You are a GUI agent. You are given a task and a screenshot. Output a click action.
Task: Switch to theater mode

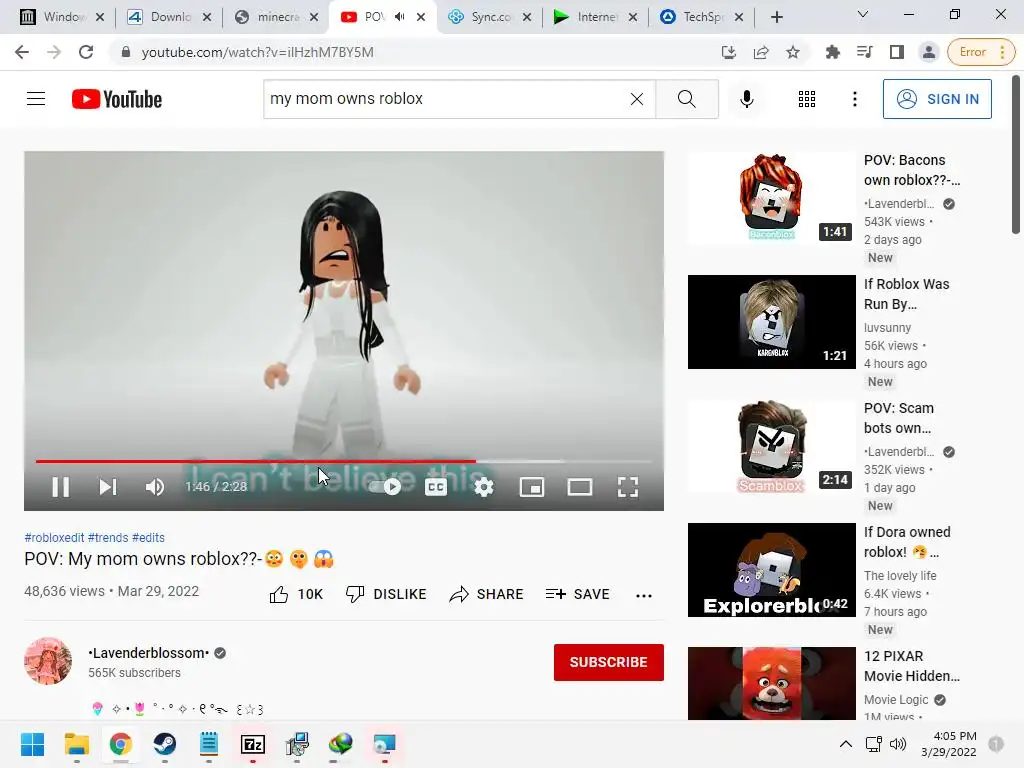click(580, 487)
